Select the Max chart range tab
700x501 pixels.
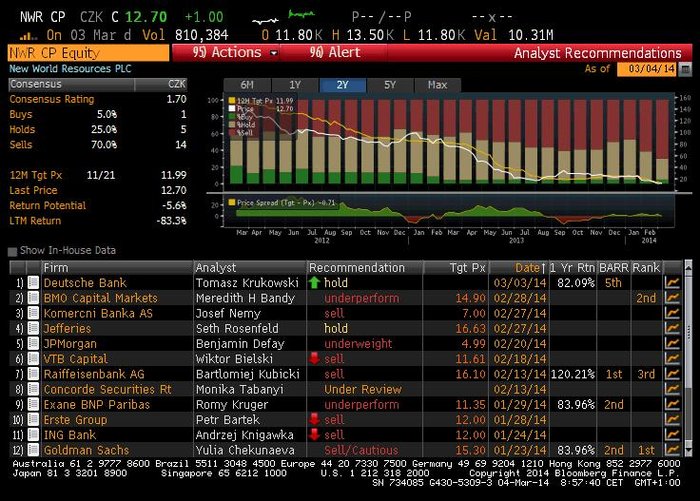[438, 85]
